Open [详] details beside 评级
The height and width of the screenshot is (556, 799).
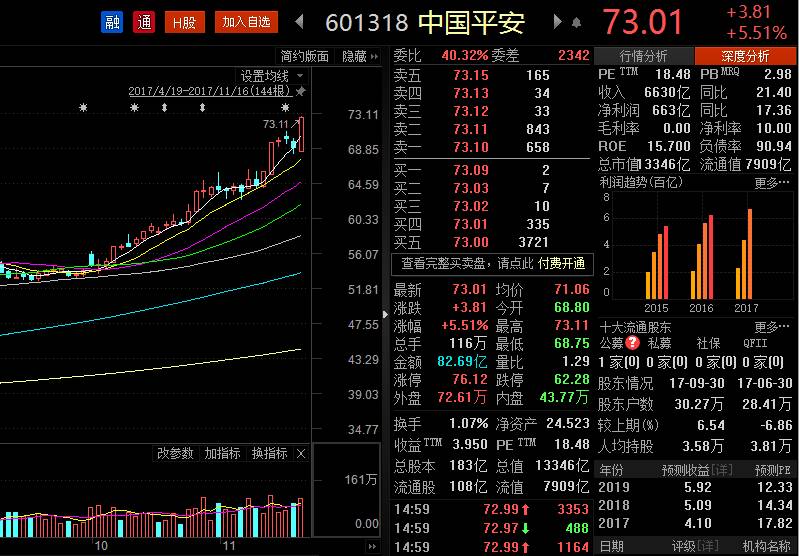tap(707, 547)
